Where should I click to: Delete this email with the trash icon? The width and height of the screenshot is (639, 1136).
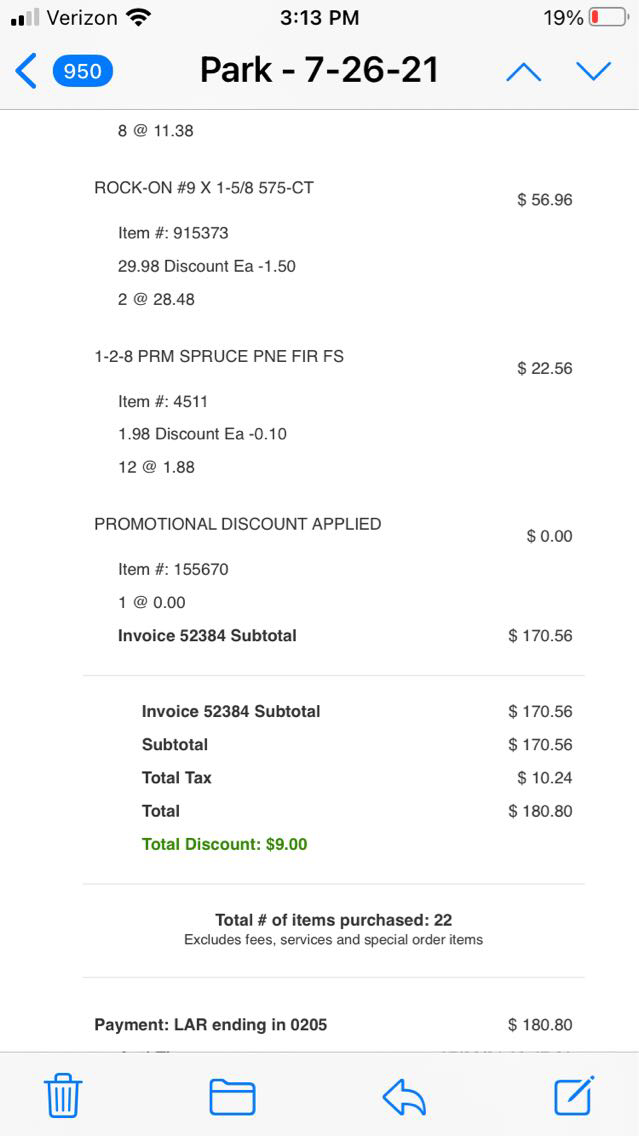pyautogui.click(x=63, y=1096)
